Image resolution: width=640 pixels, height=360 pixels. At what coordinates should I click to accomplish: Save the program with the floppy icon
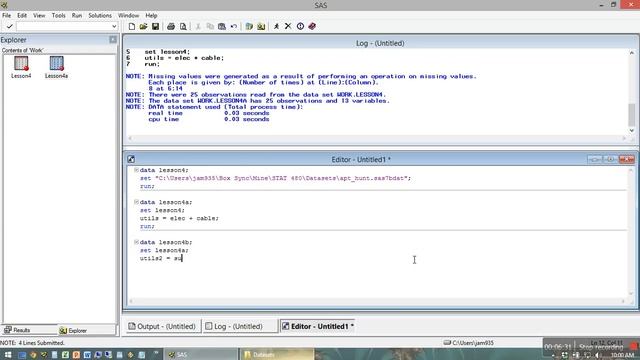(155, 27)
